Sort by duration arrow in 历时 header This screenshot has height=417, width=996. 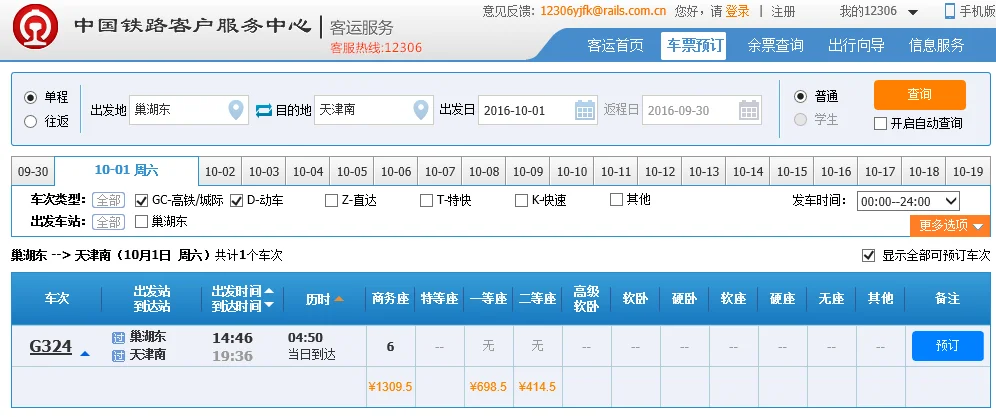[339, 299]
